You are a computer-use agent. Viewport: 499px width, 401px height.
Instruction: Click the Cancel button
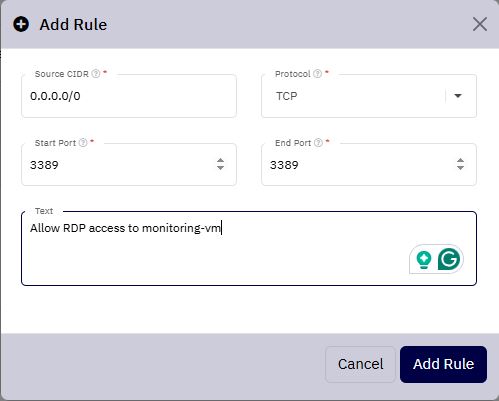[360, 364]
